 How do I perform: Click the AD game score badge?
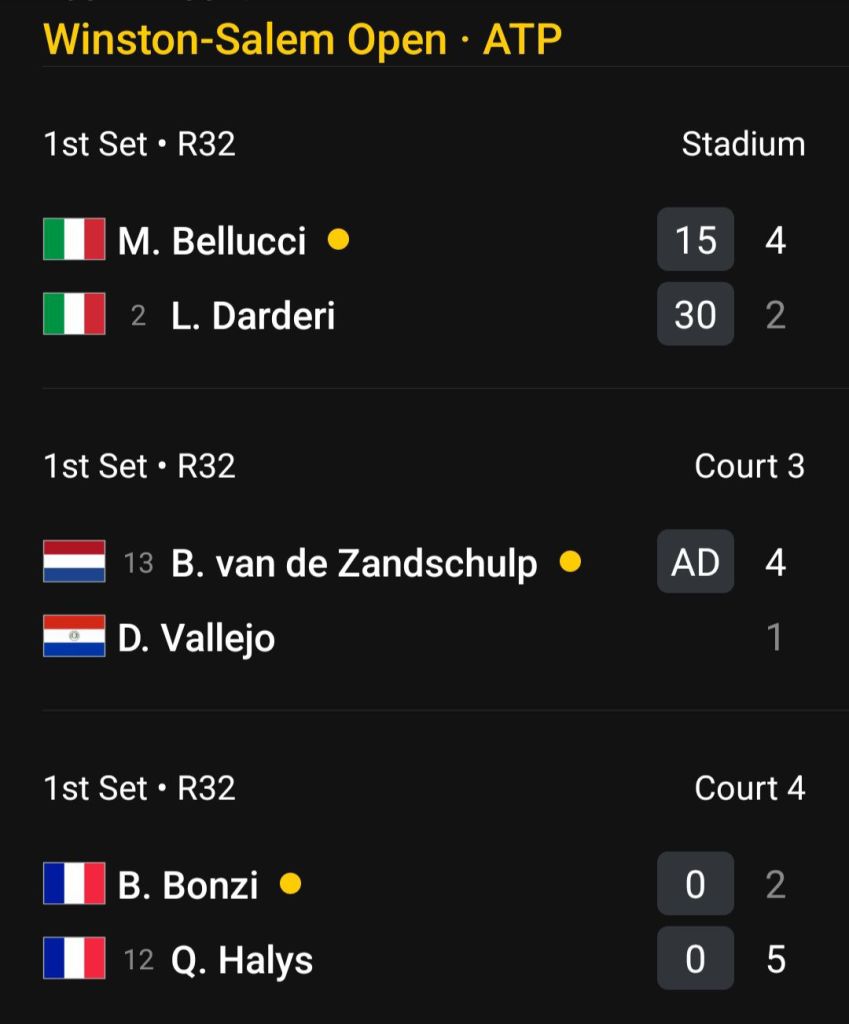(x=696, y=561)
